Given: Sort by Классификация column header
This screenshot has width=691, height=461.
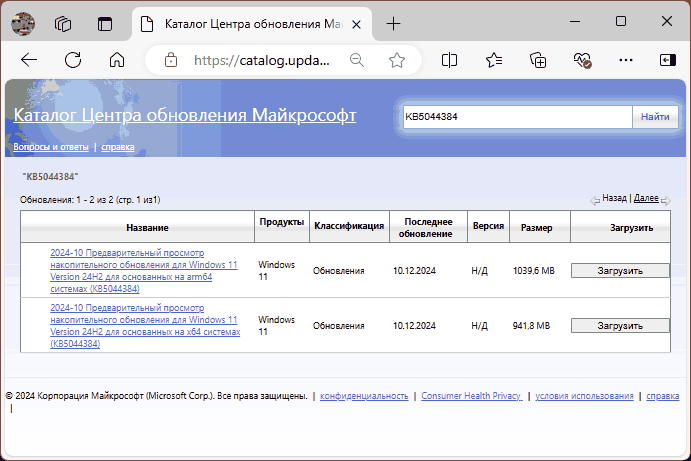Looking at the screenshot, I should (349, 226).
